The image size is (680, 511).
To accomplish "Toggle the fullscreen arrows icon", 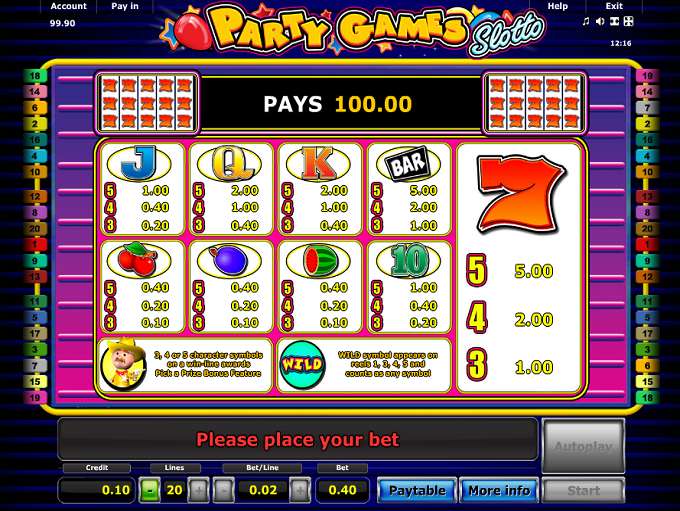I will (x=628, y=21).
